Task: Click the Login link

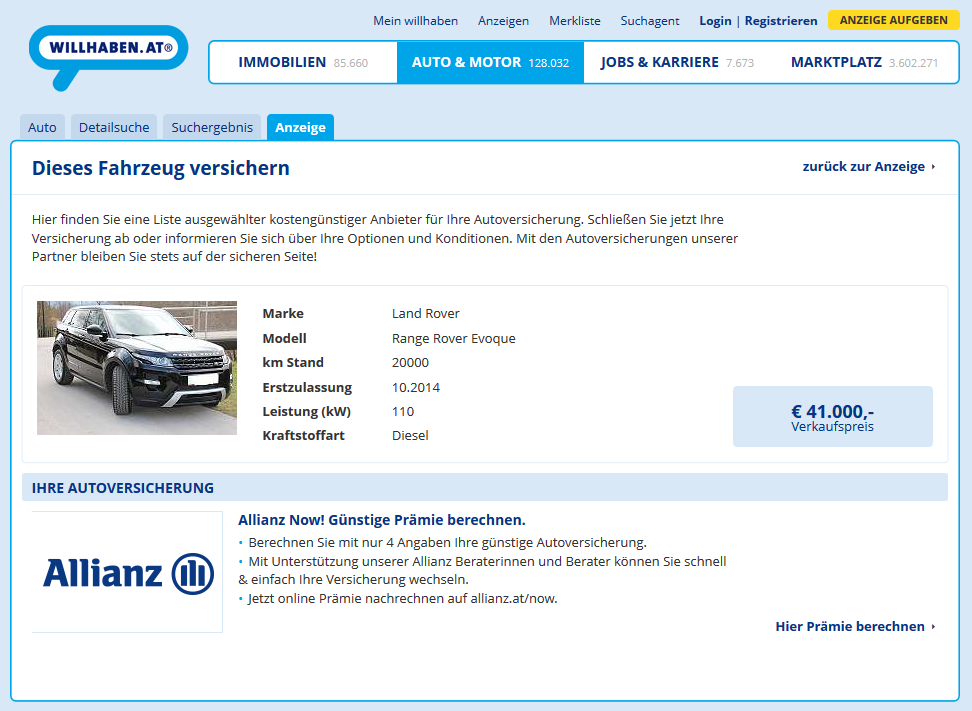Action: click(715, 20)
